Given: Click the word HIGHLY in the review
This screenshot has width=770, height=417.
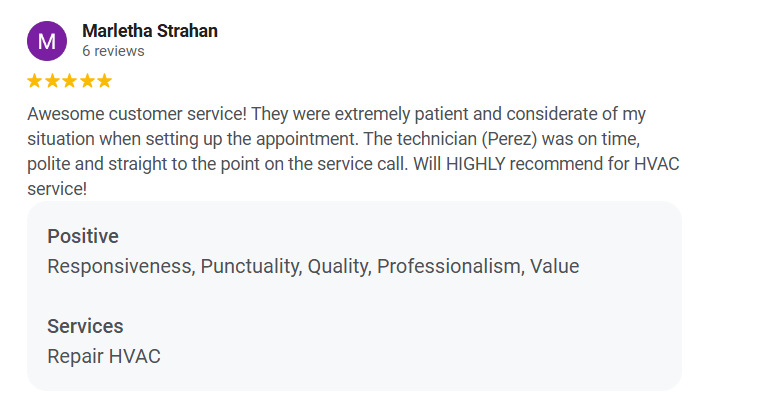Looking at the screenshot, I should [x=475, y=164].
